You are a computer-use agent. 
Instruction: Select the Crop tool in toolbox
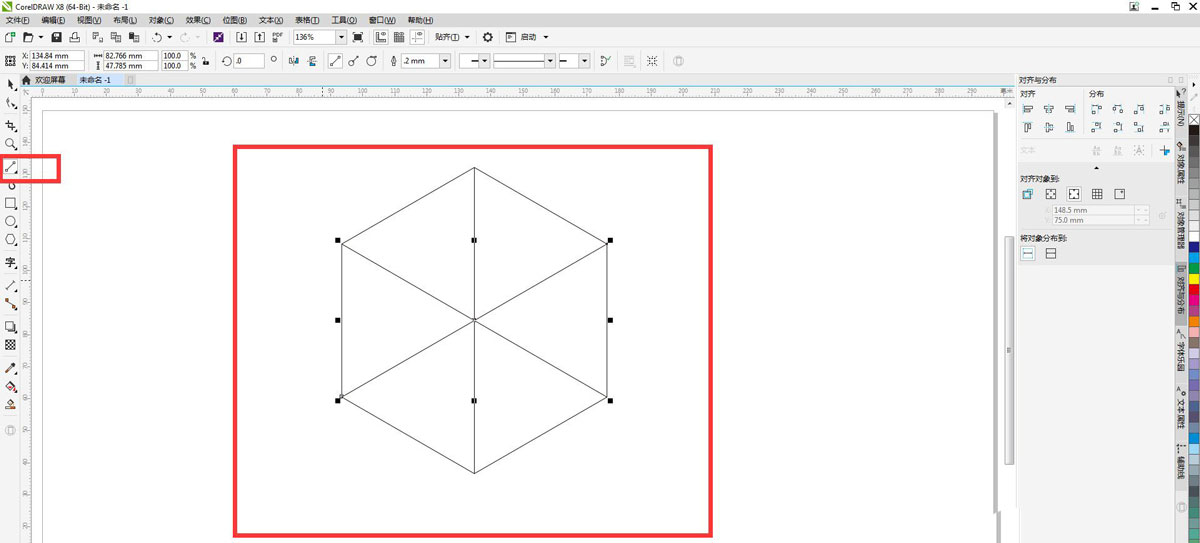pyautogui.click(x=11, y=126)
